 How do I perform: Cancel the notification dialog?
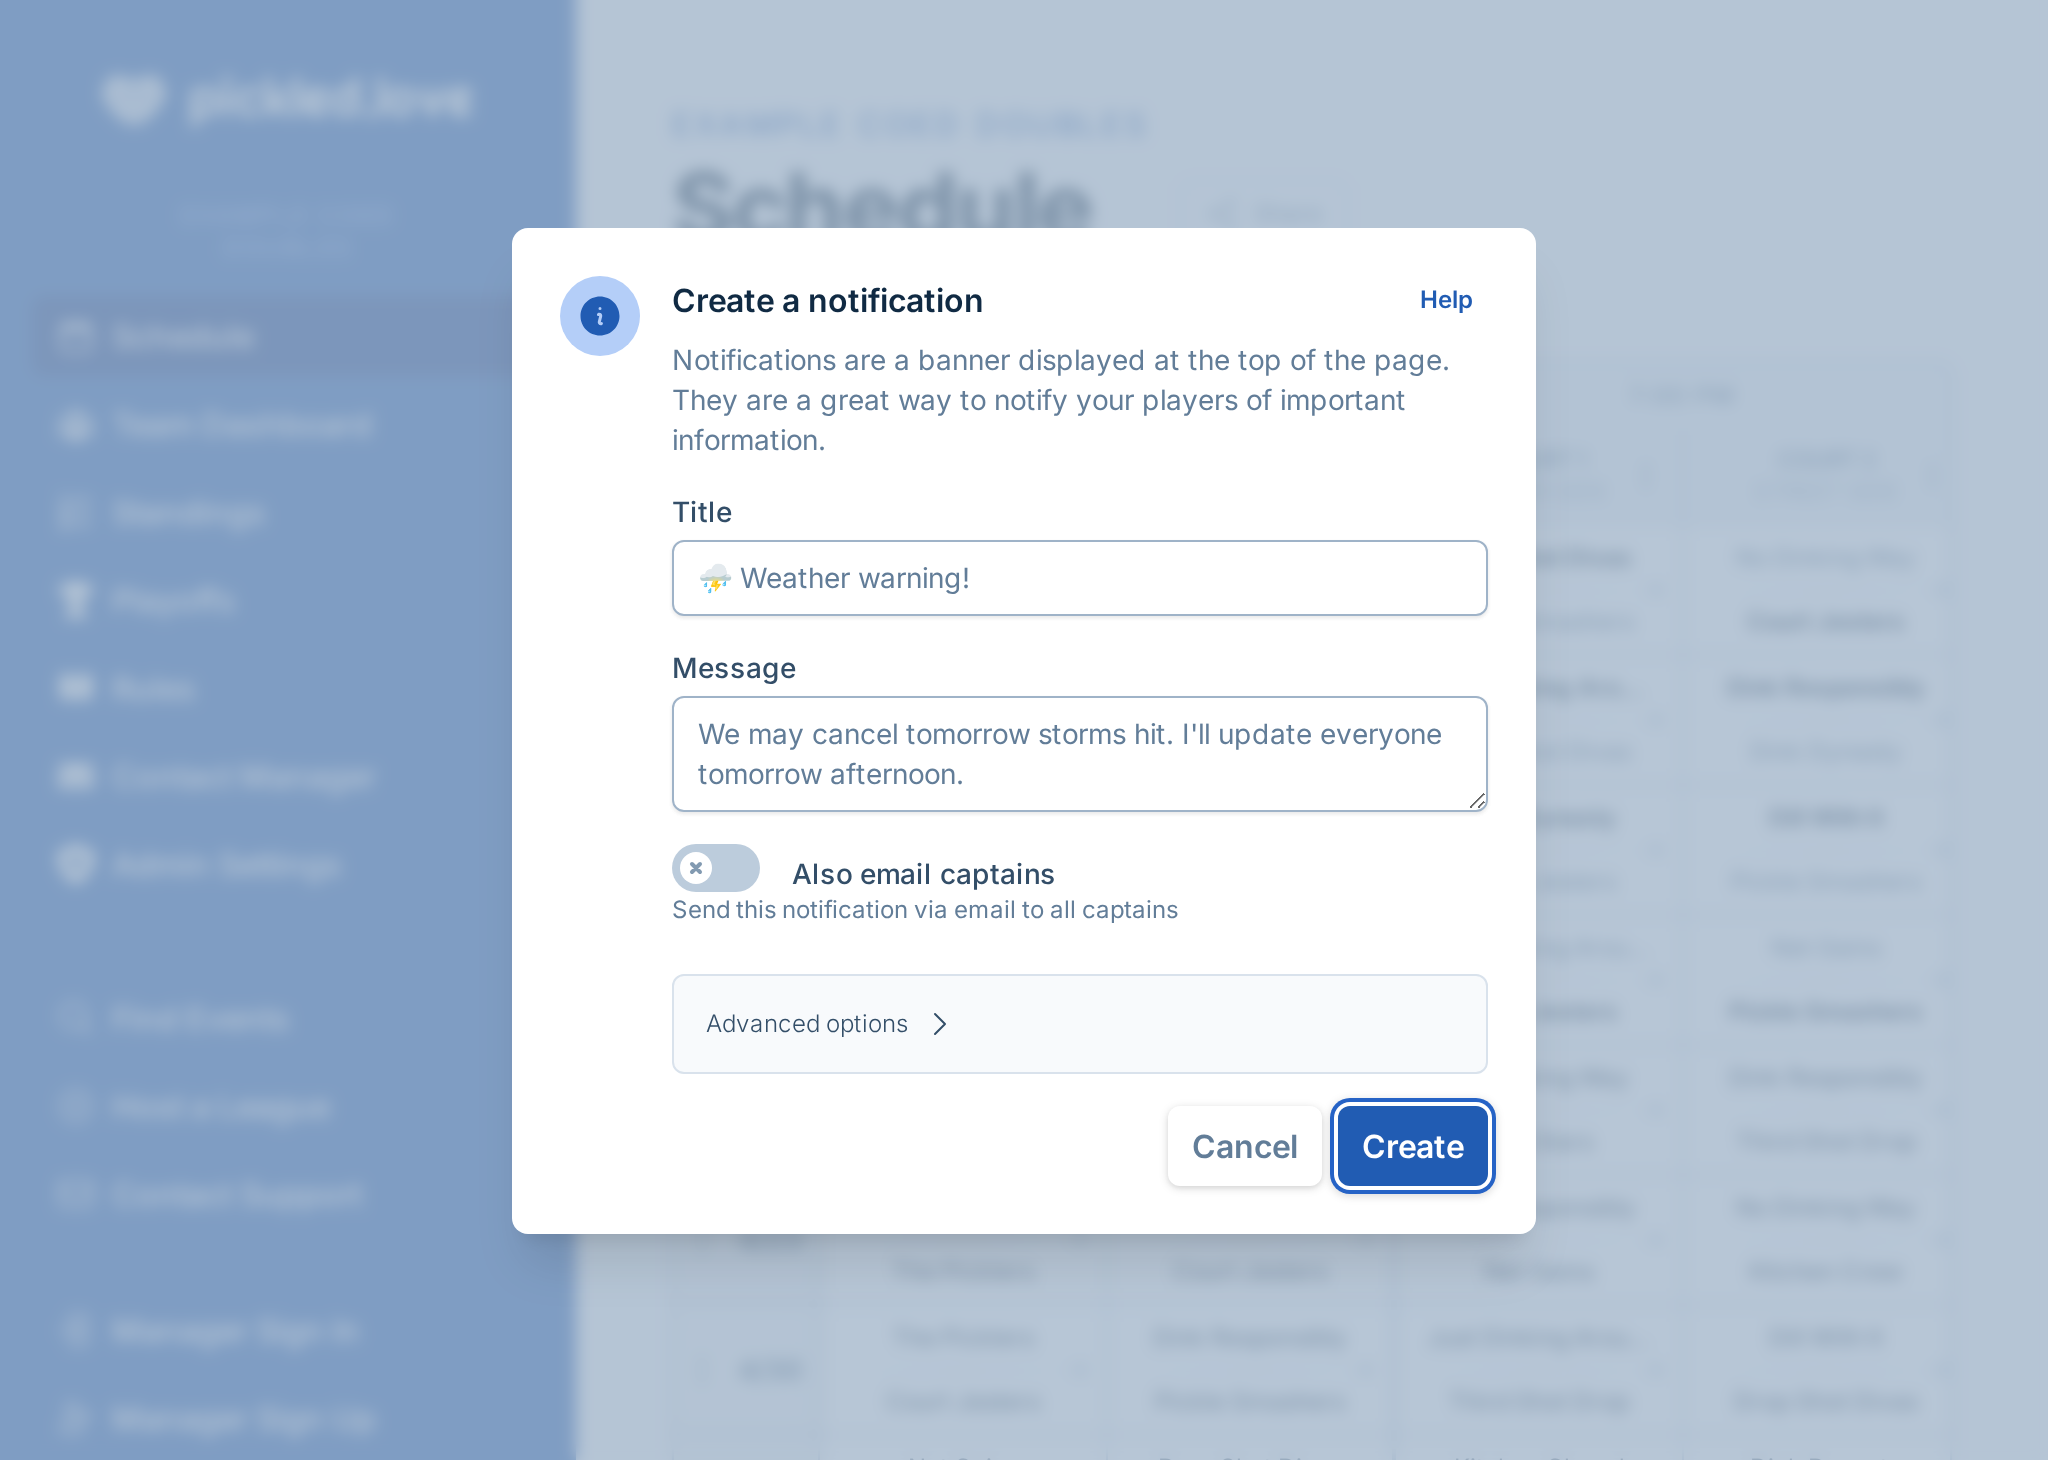coord(1244,1146)
